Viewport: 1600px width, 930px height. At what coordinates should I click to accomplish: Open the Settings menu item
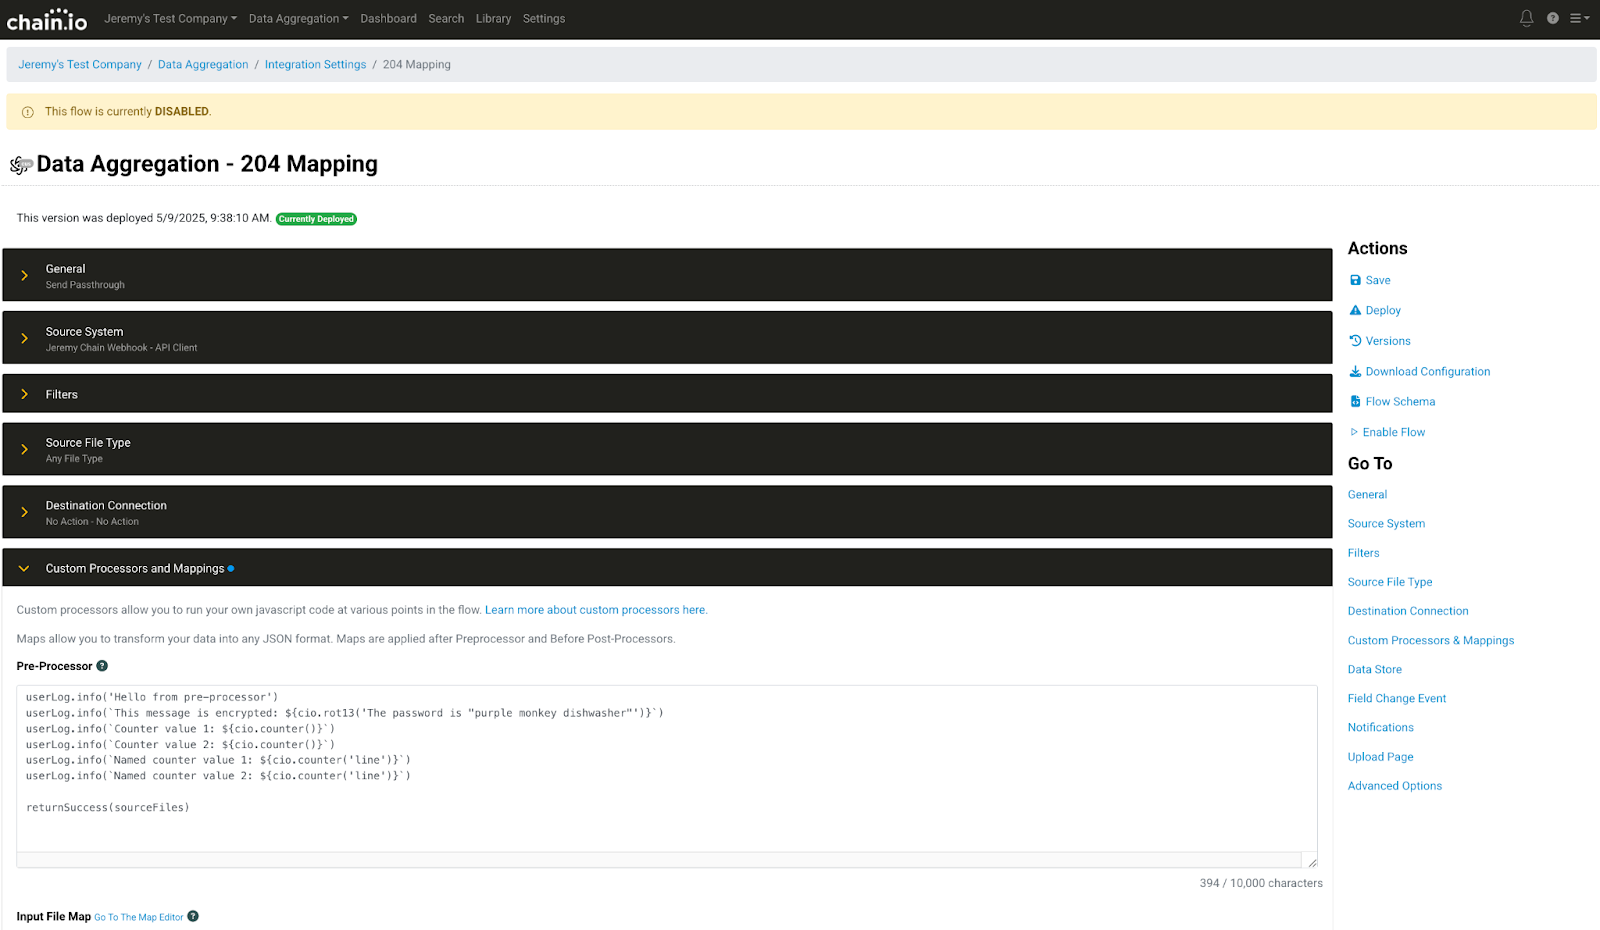(x=544, y=18)
